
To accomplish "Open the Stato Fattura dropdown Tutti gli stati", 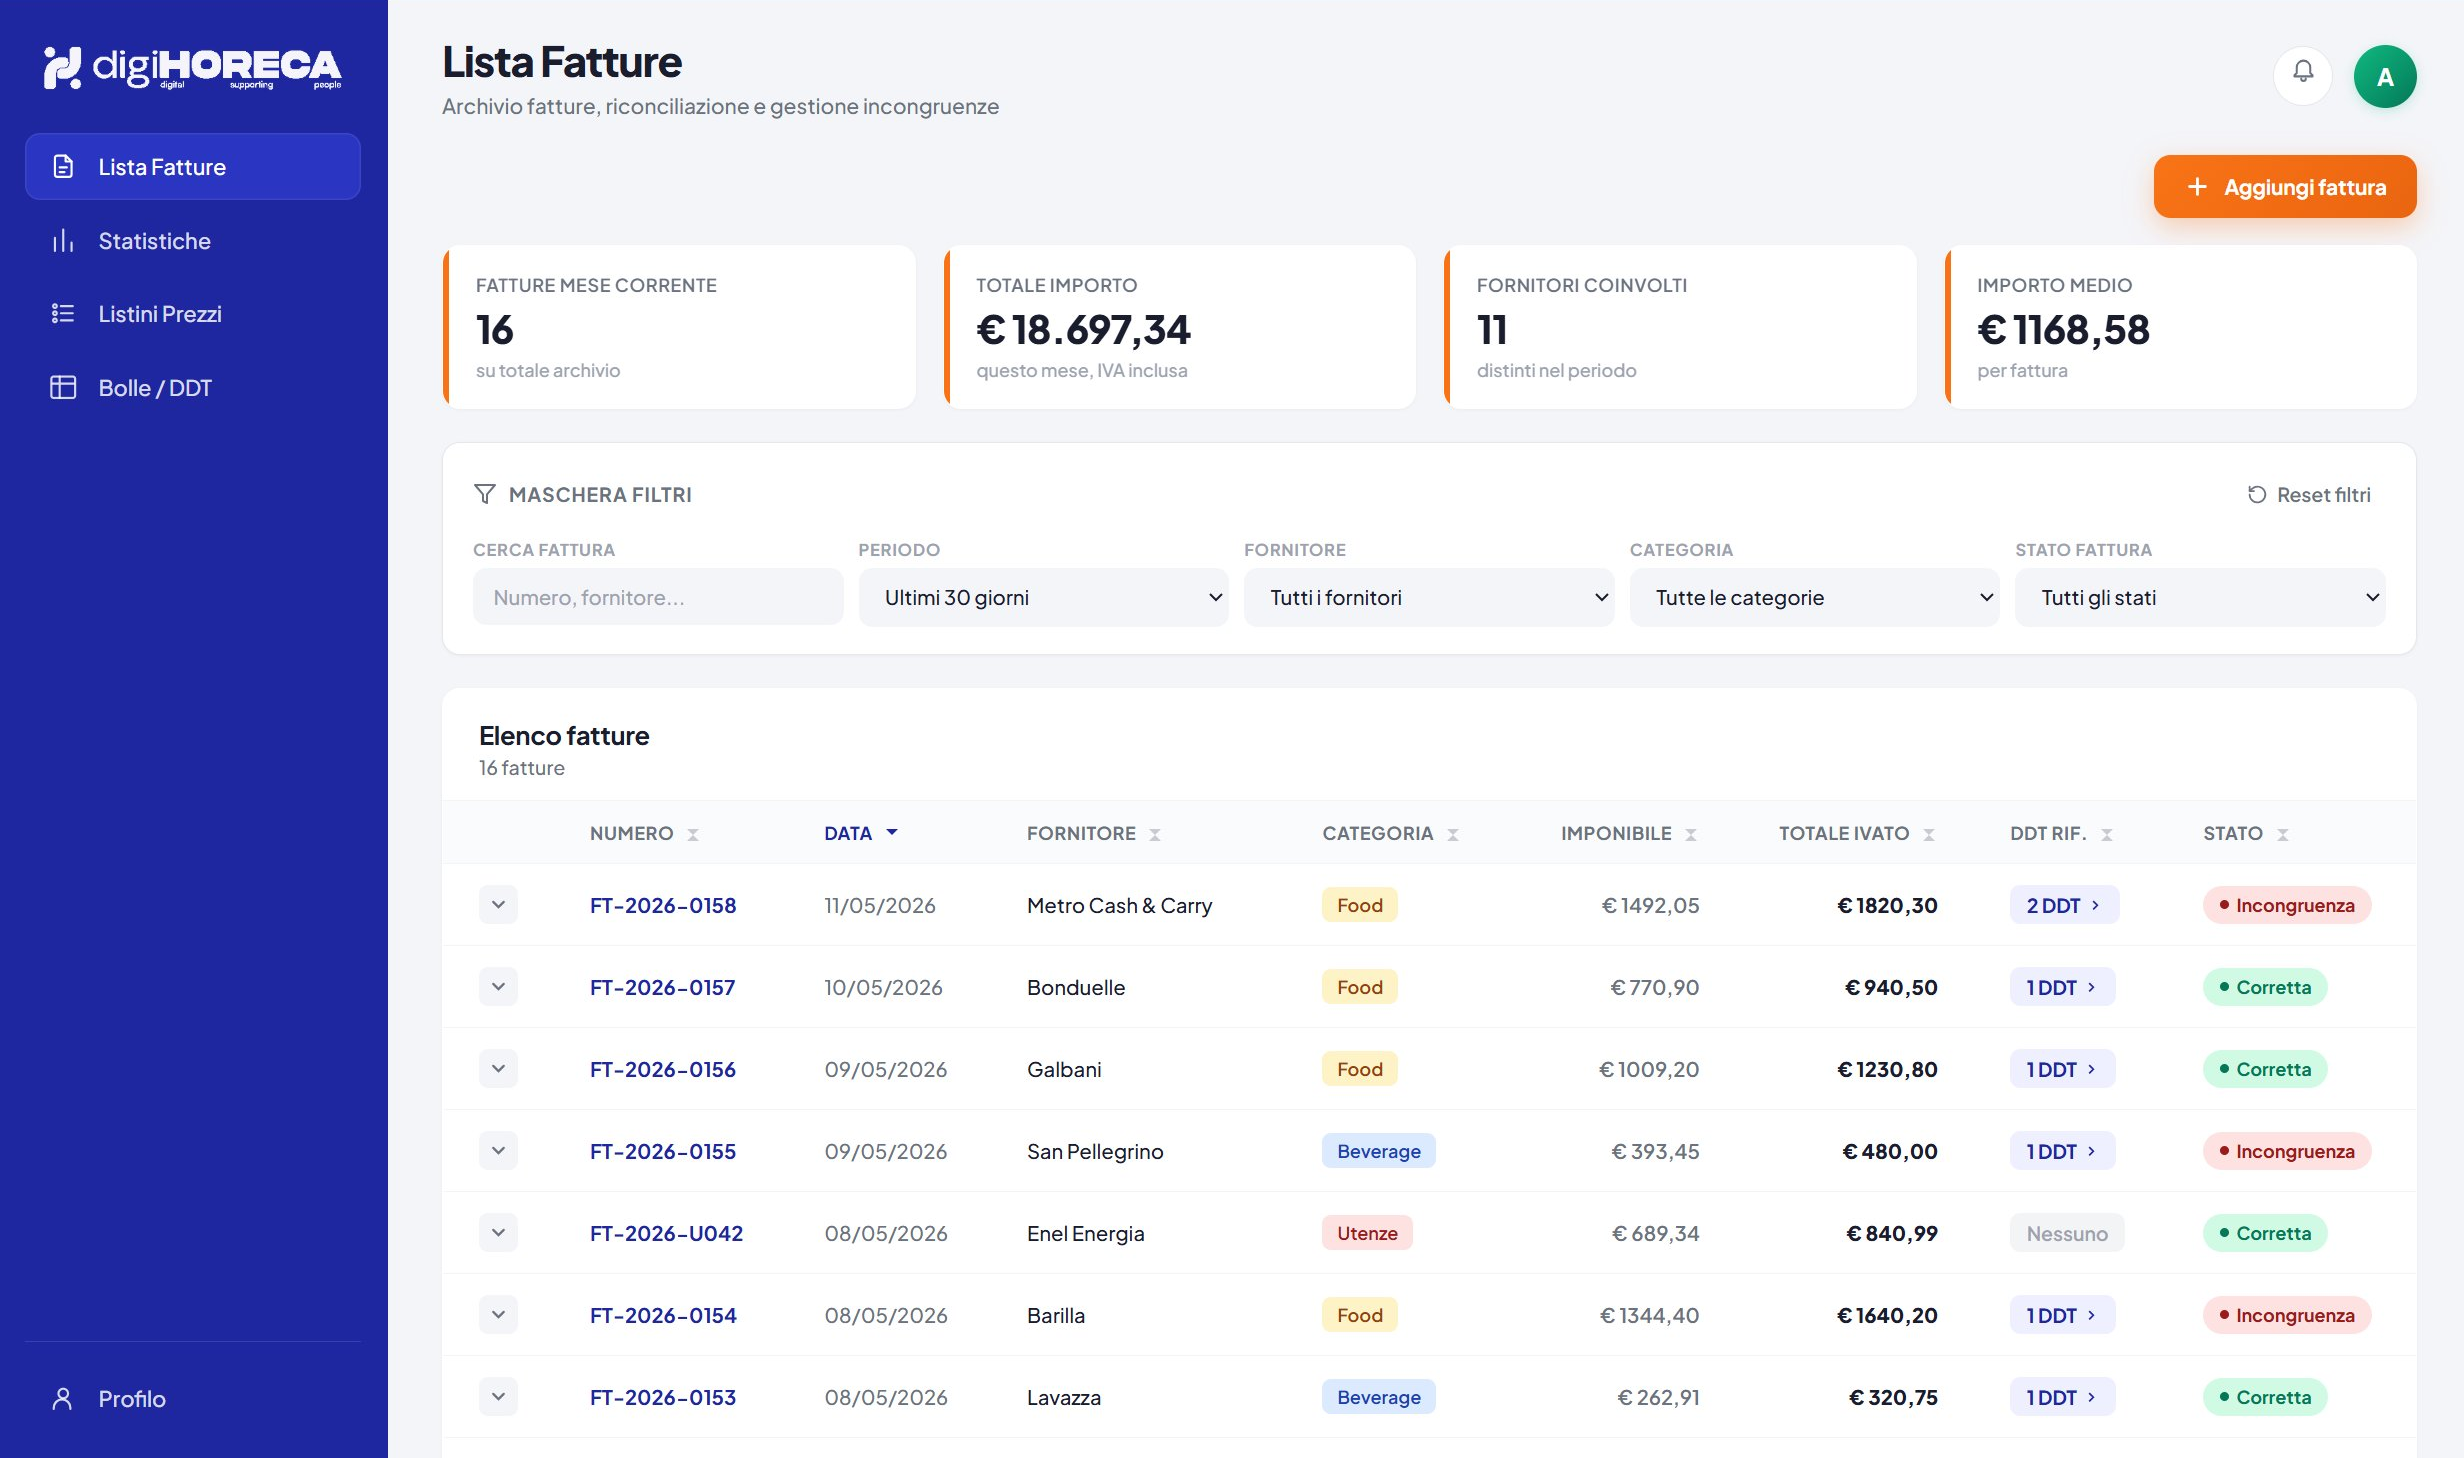I will [2200, 598].
